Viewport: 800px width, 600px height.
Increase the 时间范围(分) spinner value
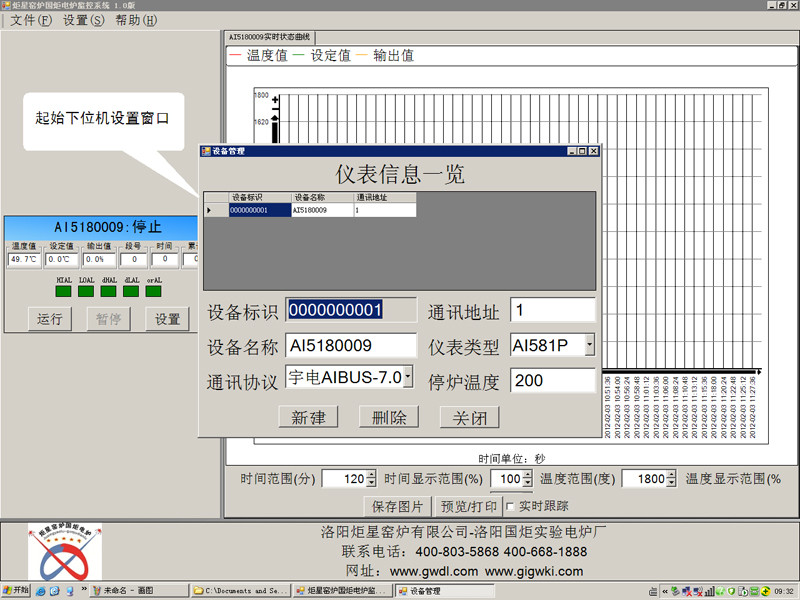click(372, 475)
